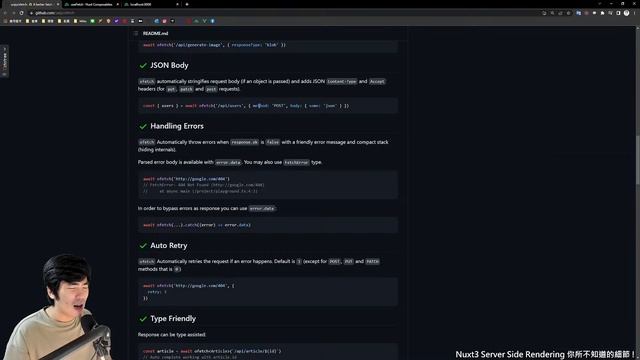Open the blue round bookmark icon
The width and height of the screenshot is (640, 360).
pyautogui.click(x=212, y=21)
